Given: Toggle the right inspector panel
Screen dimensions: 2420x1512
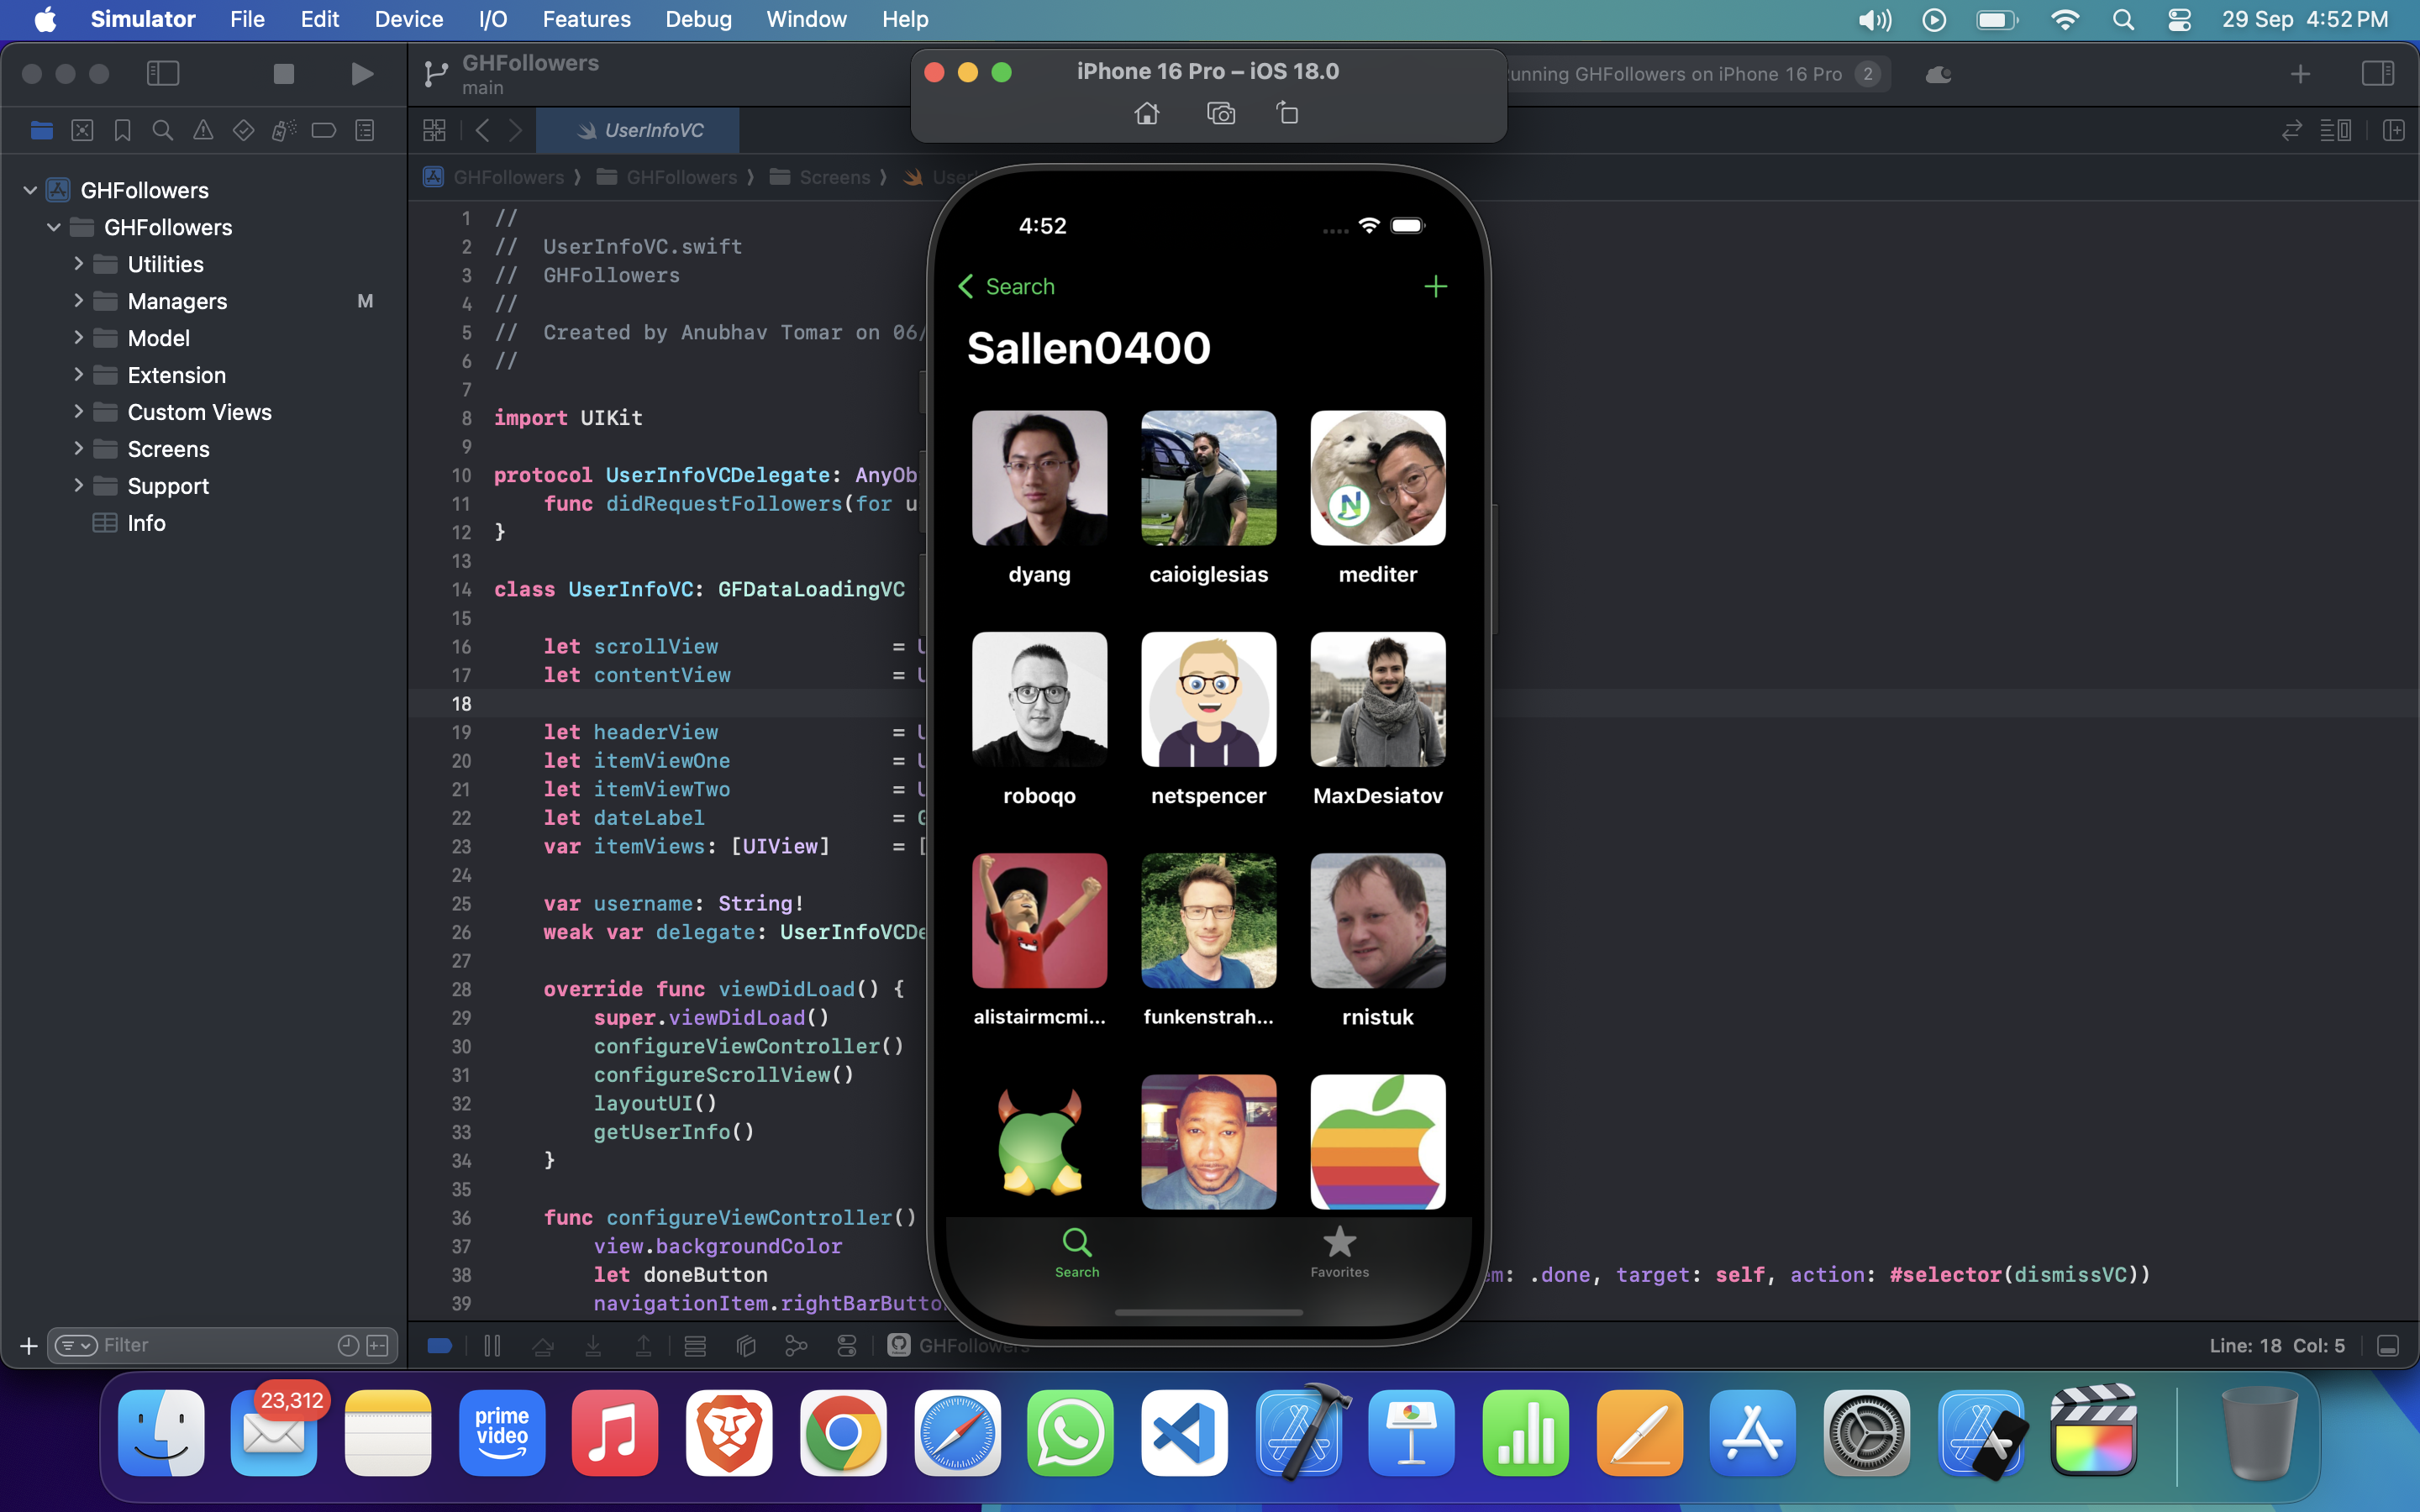Looking at the screenshot, I should (2377, 74).
